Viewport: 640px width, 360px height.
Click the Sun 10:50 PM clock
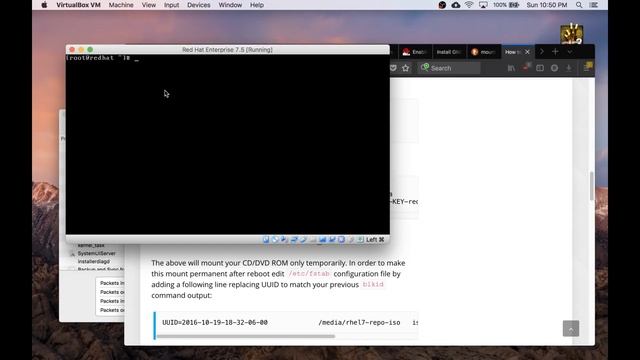click(547, 5)
